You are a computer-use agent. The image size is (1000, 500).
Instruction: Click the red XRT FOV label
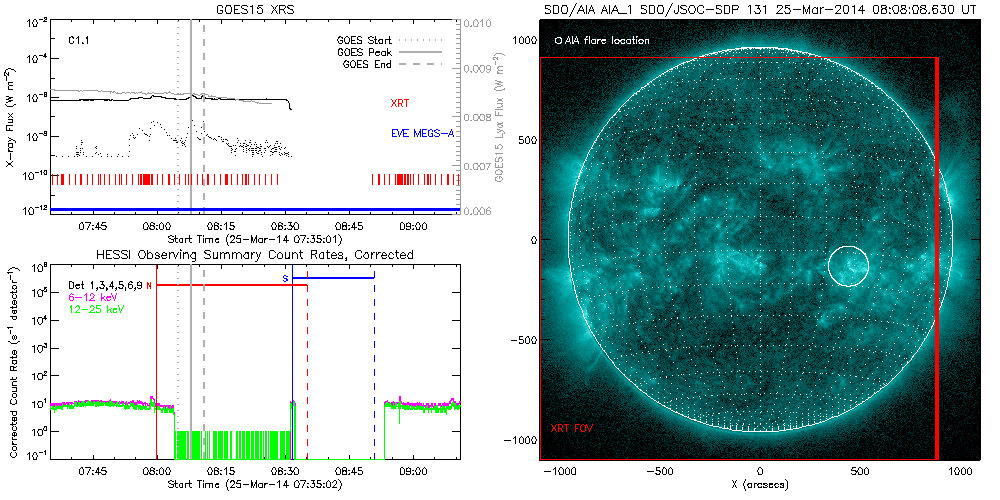pos(571,428)
